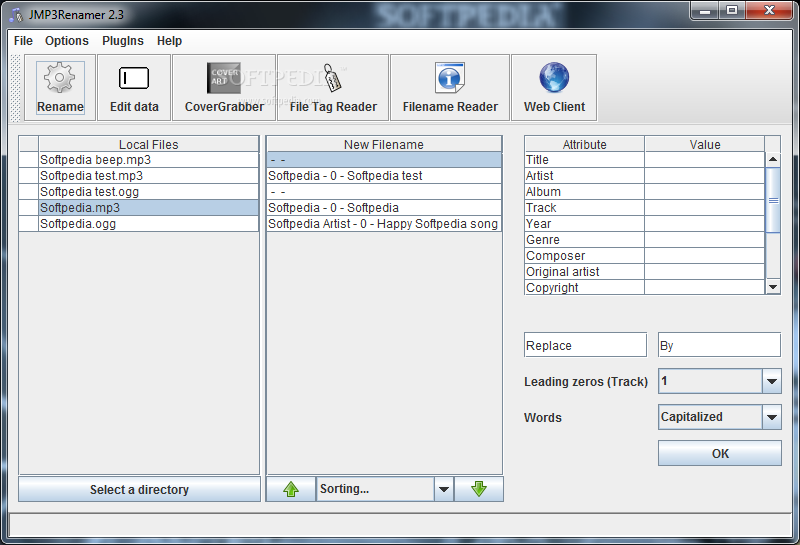Screen dimensions: 800x545
Task: Close the JMP3Renamer window
Action: (x=769, y=10)
